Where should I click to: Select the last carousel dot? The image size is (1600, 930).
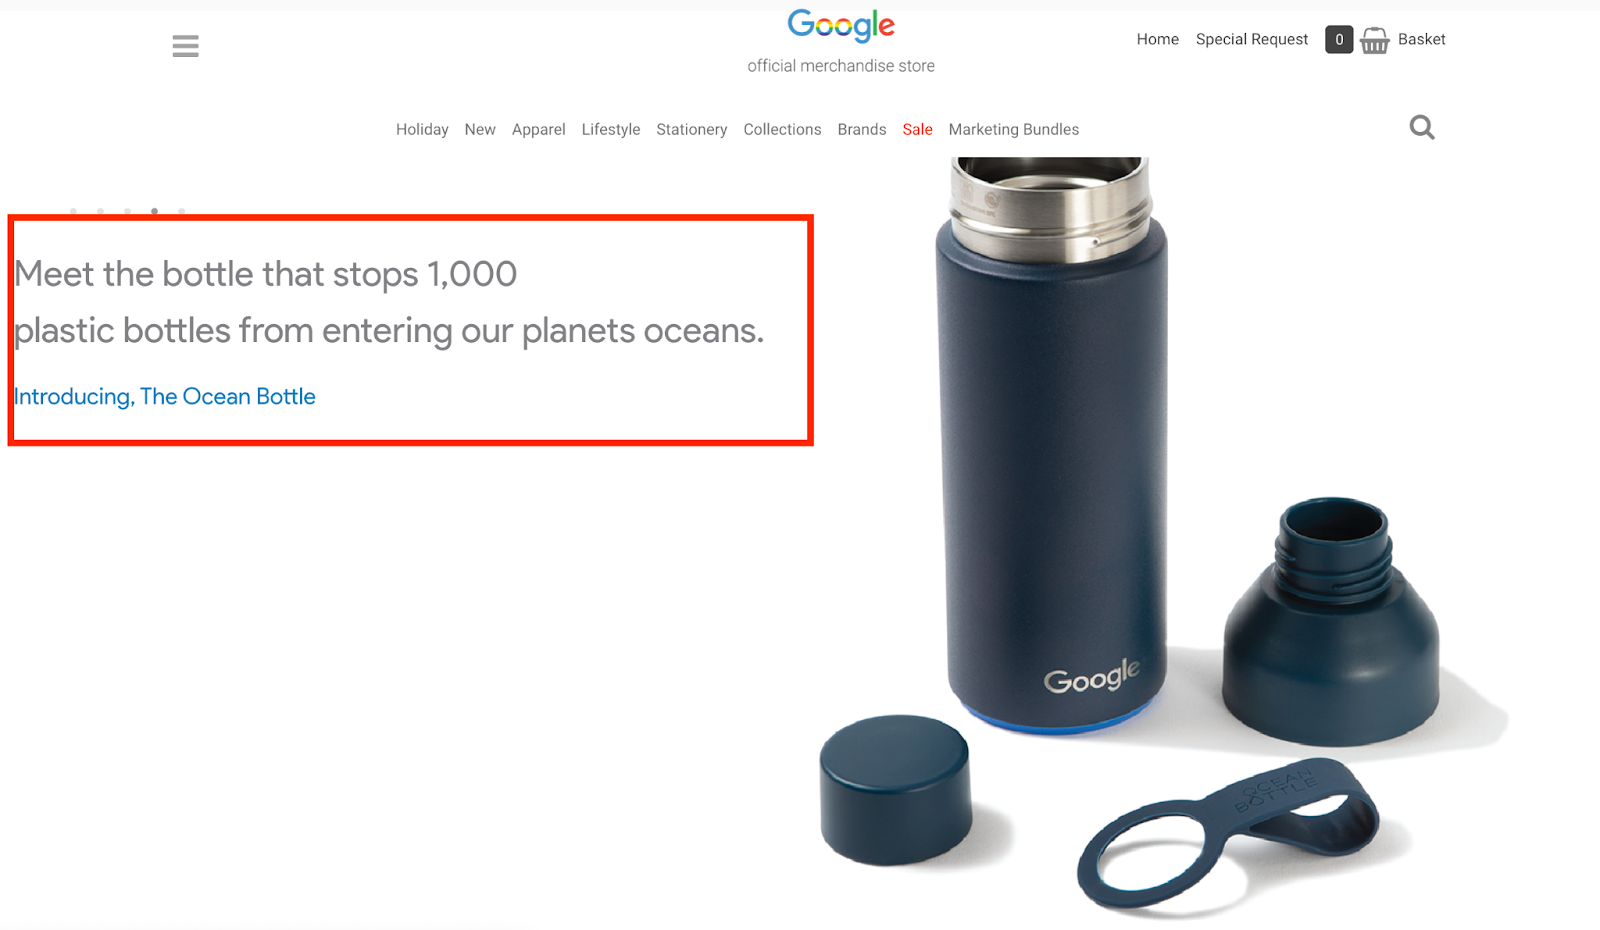pyautogui.click(x=181, y=211)
